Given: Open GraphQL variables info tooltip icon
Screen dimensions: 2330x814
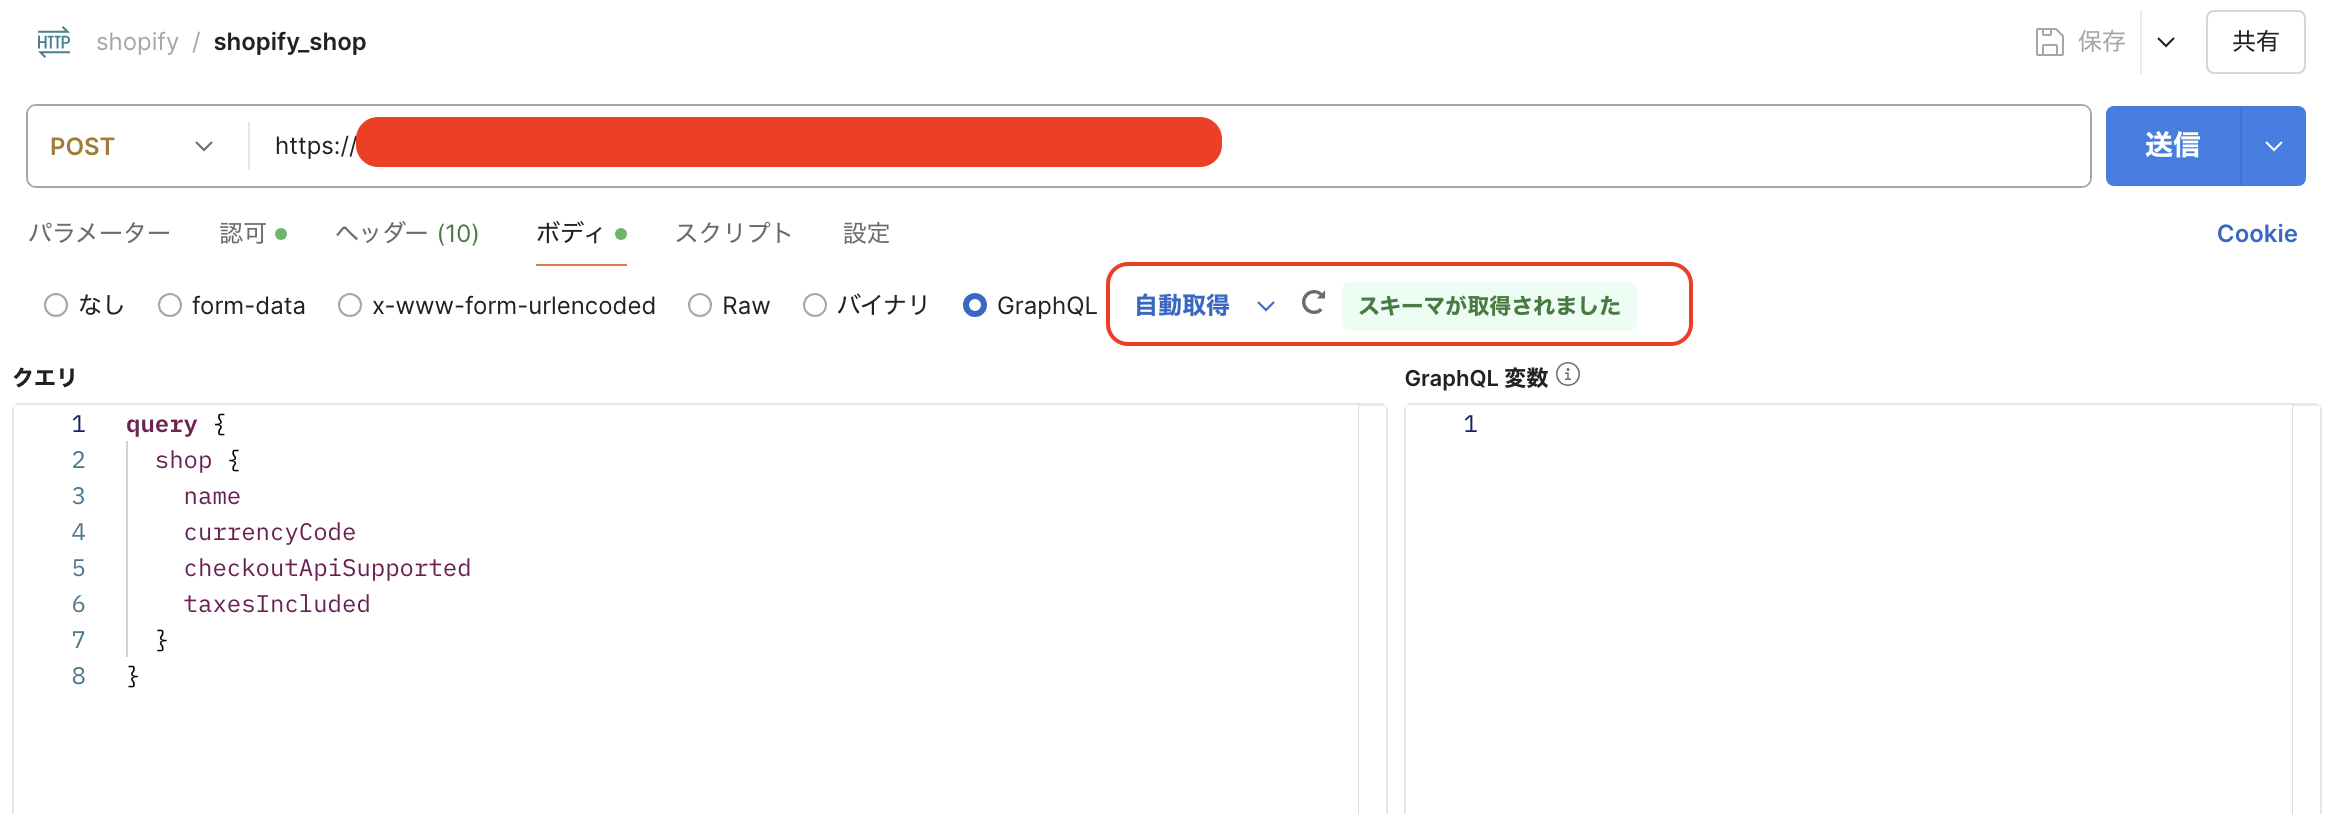Looking at the screenshot, I should (1568, 375).
